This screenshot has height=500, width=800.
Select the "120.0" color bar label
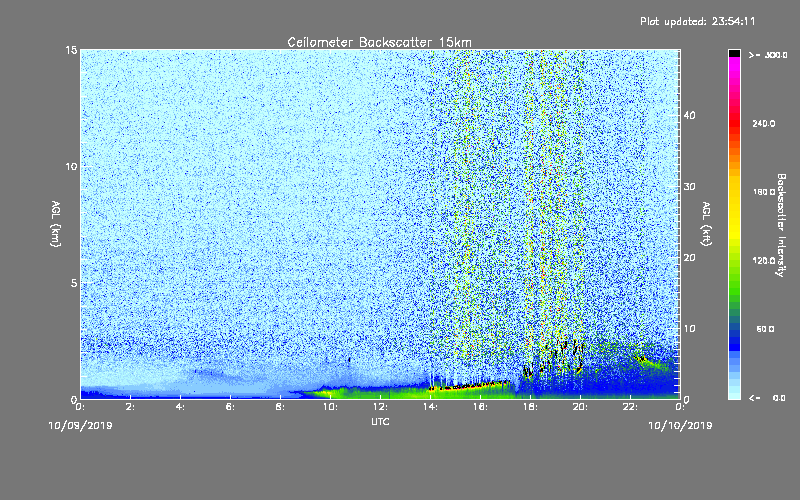[764, 260]
